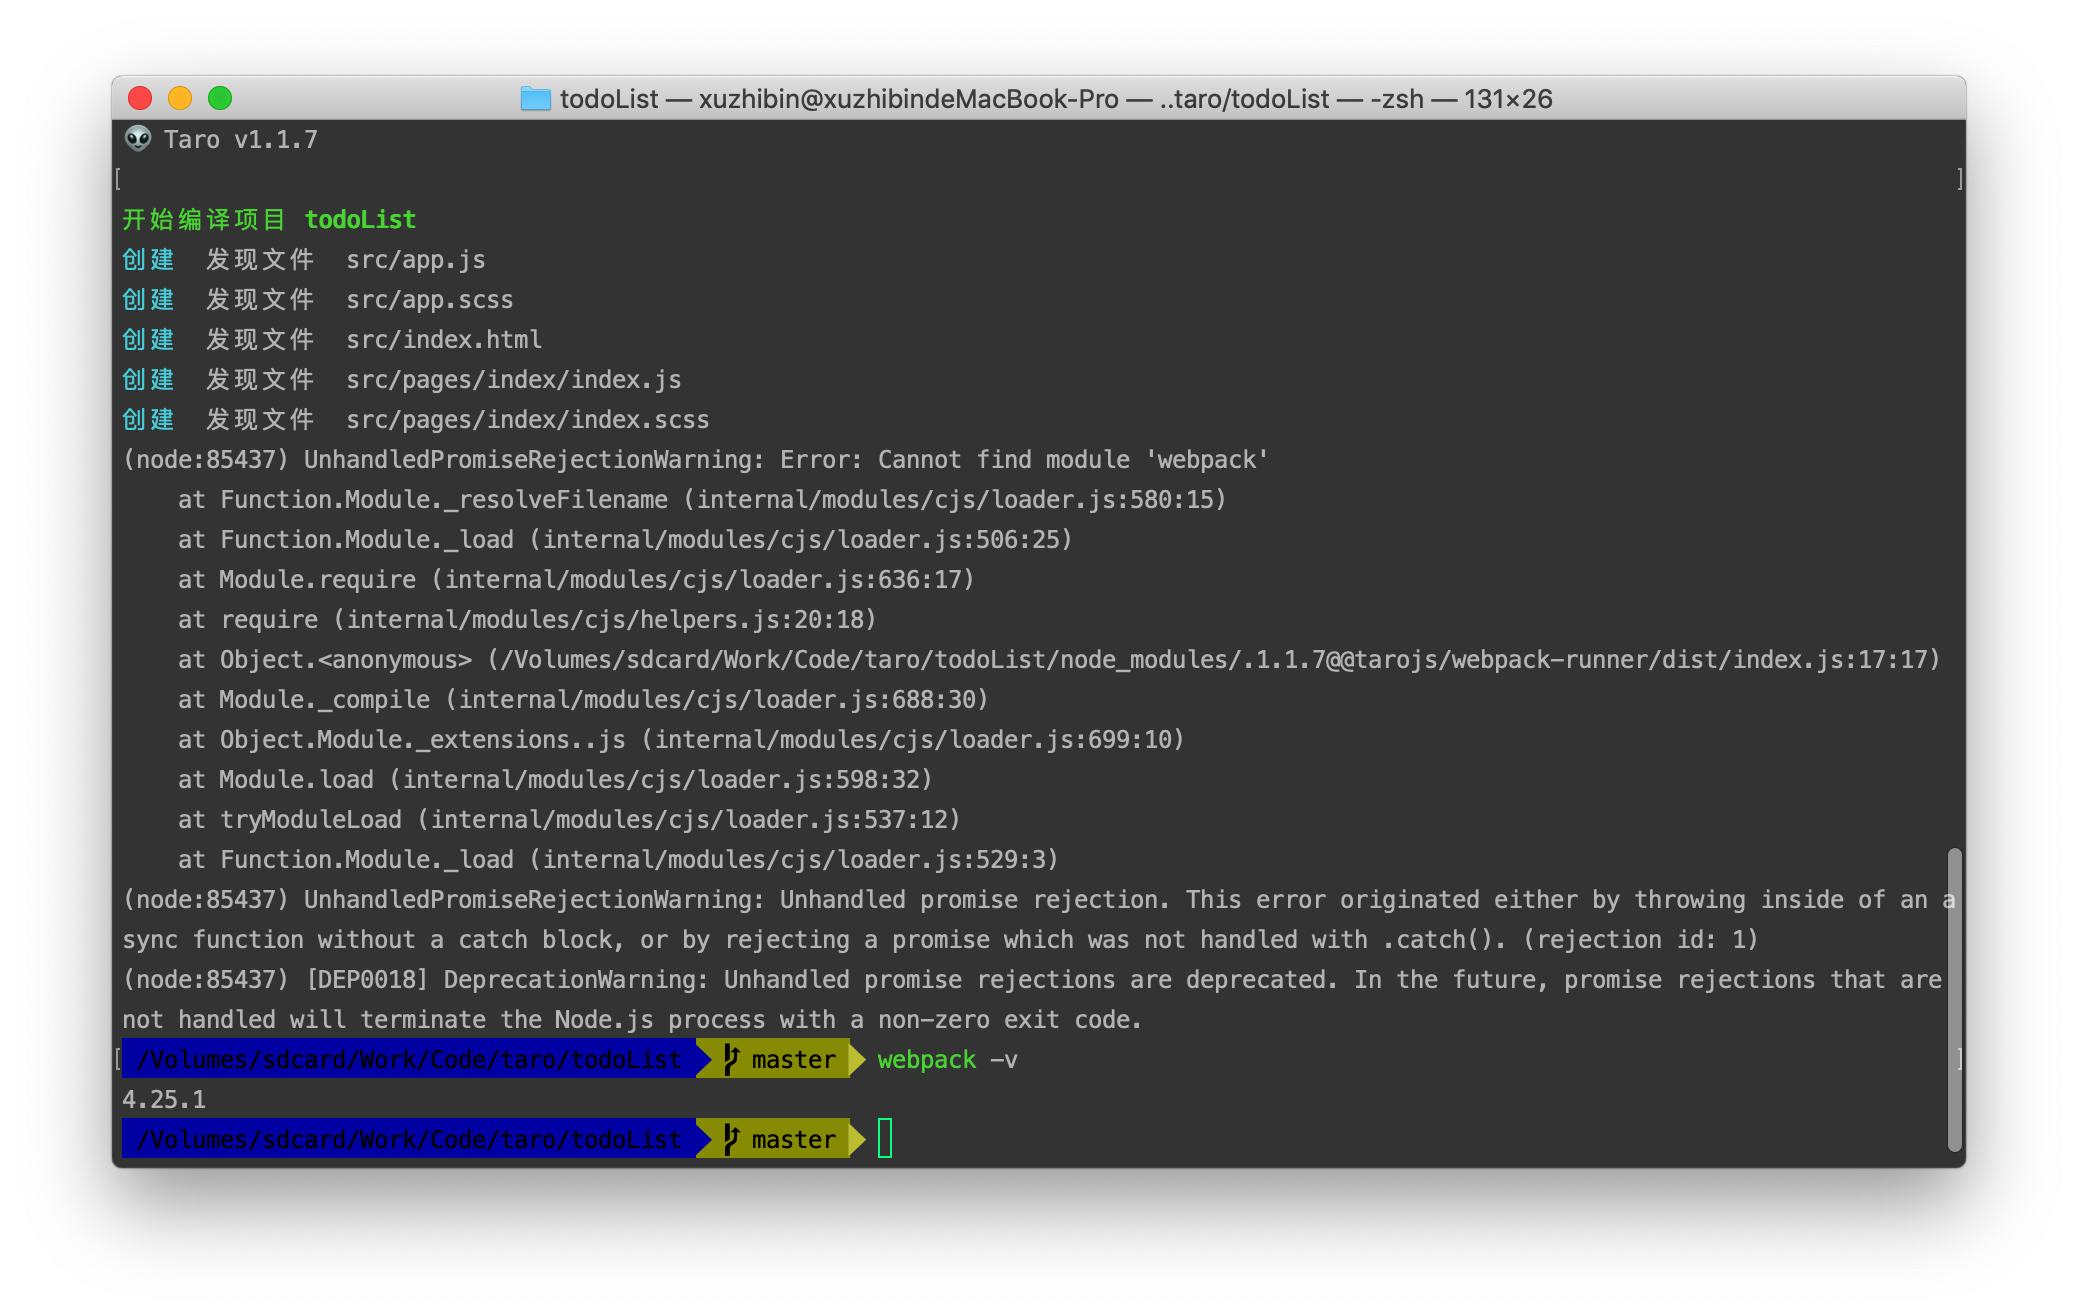Image resolution: width=2078 pixels, height=1316 pixels.
Task: Click the 'src/app.scss' file path
Action: click(x=430, y=300)
